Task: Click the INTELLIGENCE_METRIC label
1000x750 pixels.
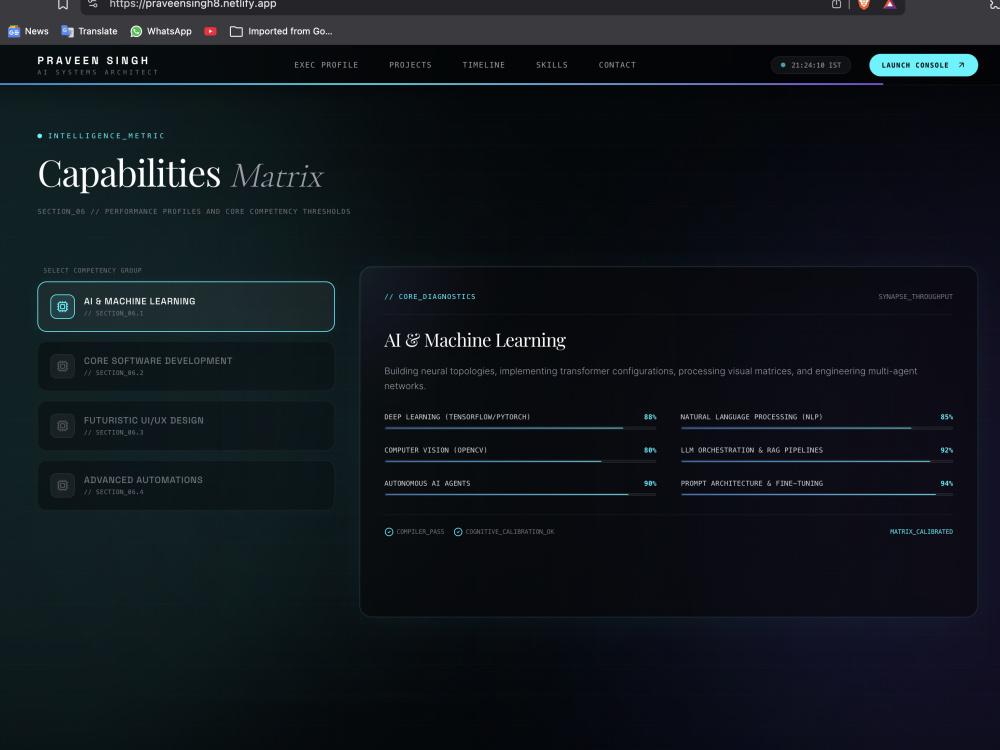Action: 106,136
